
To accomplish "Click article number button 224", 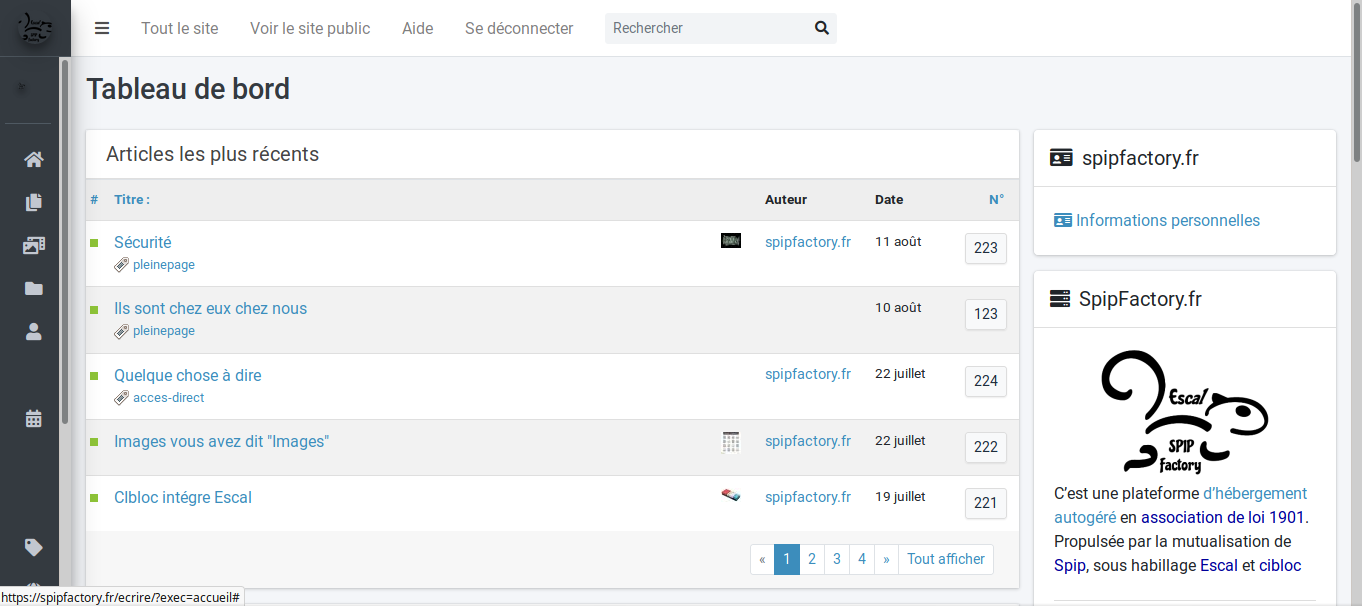I will click(x=986, y=381).
